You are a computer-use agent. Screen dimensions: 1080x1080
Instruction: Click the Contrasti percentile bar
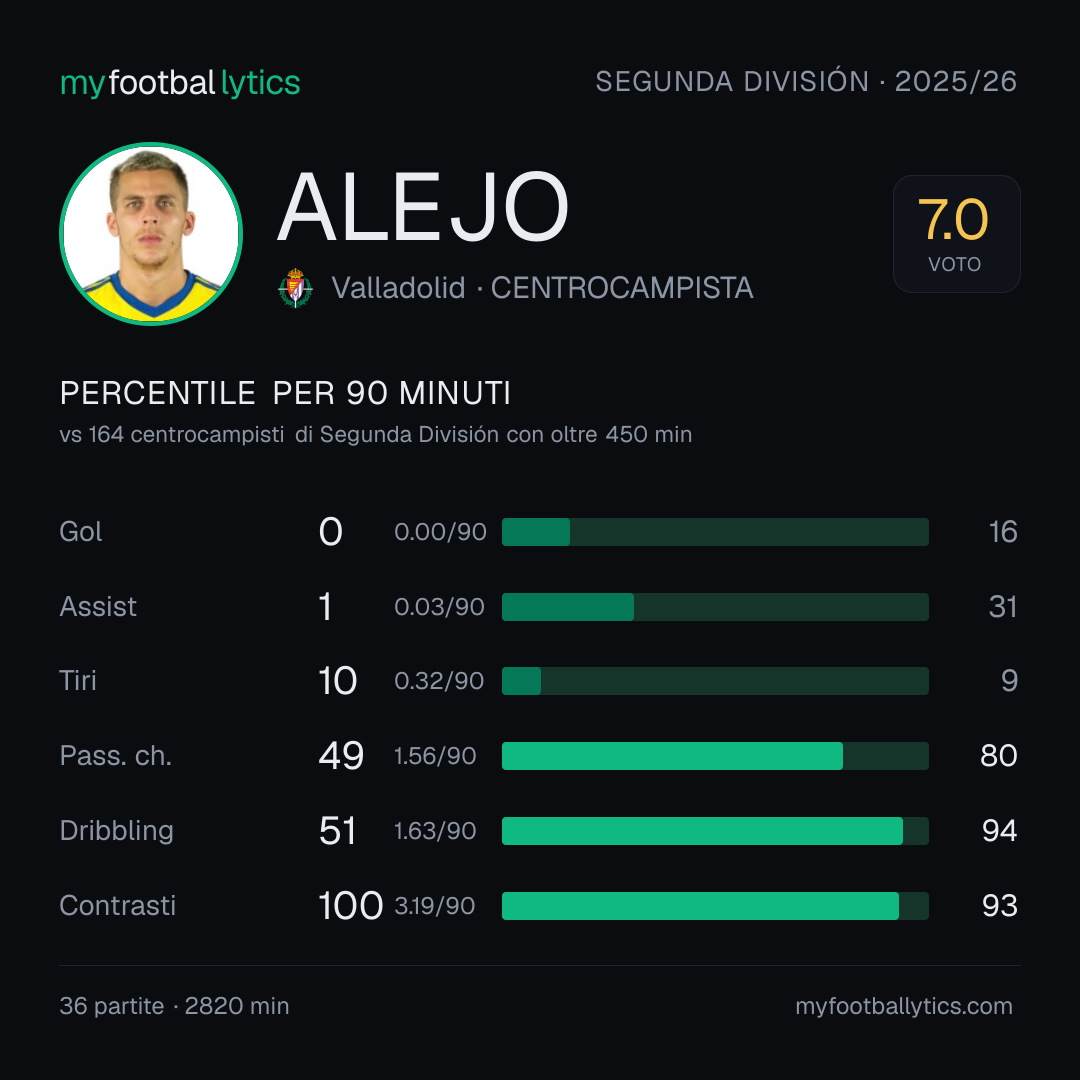pyautogui.click(x=715, y=906)
